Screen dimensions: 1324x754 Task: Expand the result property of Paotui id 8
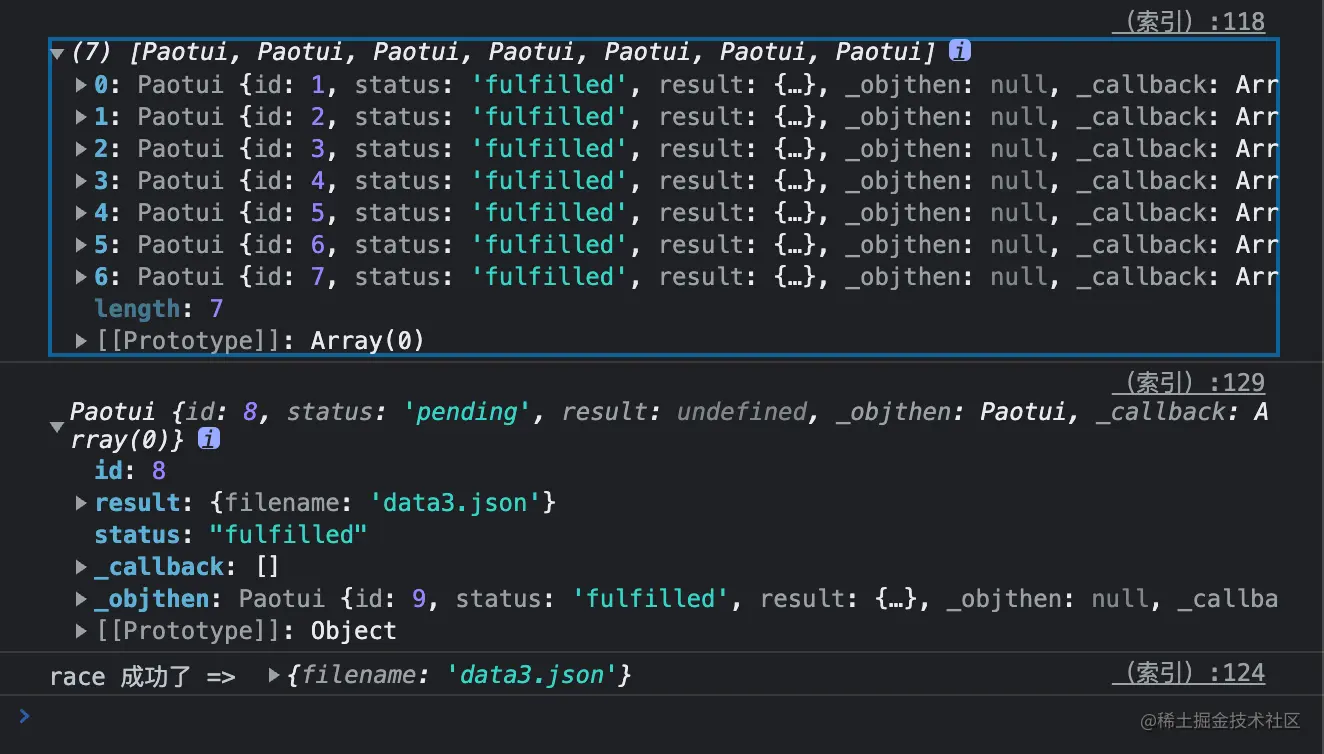click(81, 503)
